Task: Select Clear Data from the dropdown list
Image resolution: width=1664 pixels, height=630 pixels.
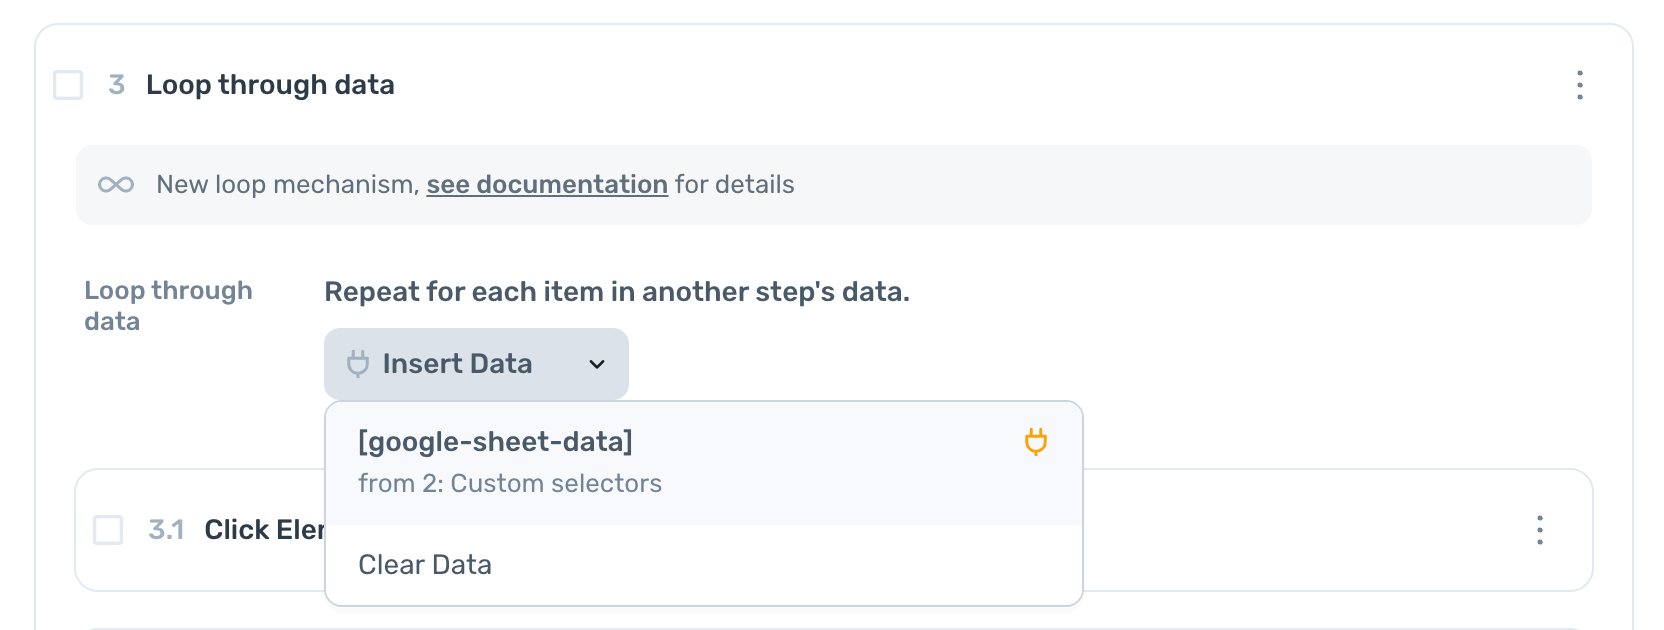Action: click(x=425, y=565)
